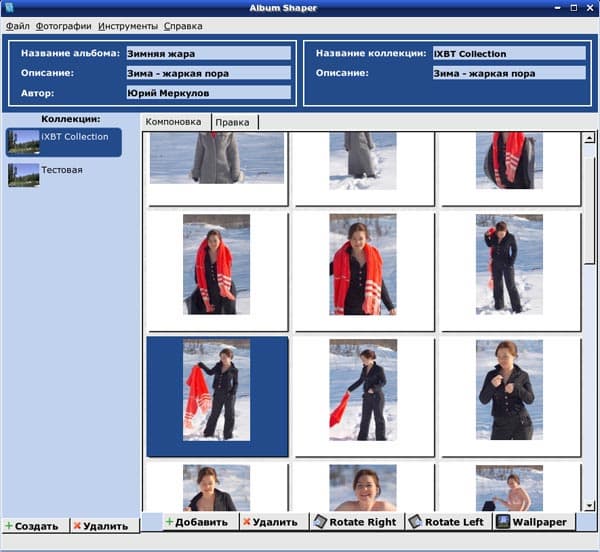The image size is (600, 552).
Task: Click the album name field Зимняя жара
Action: tap(209, 53)
